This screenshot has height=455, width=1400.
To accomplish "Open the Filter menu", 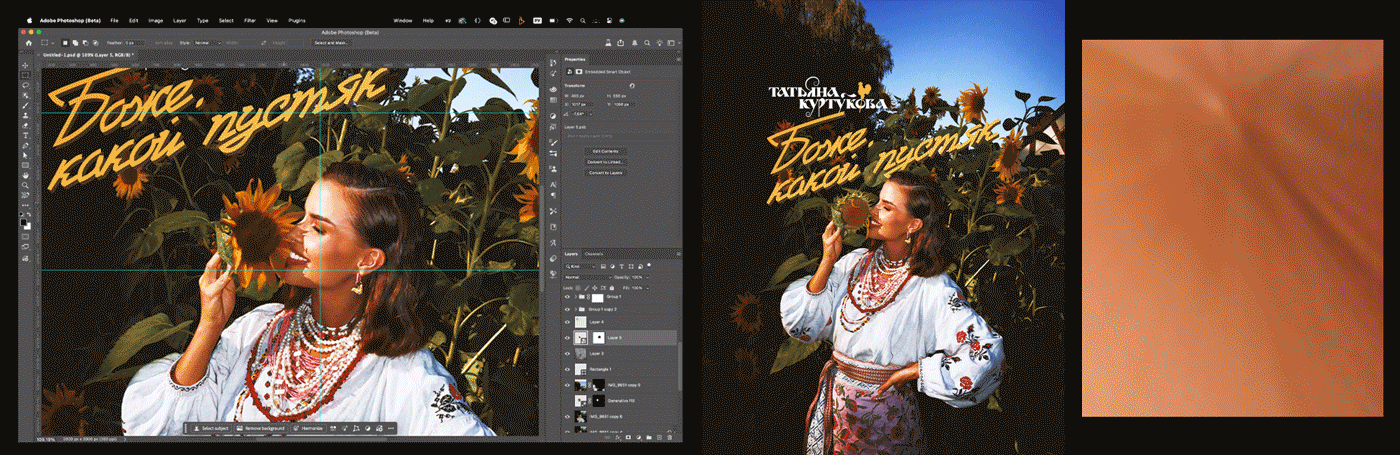I will pyautogui.click(x=249, y=20).
